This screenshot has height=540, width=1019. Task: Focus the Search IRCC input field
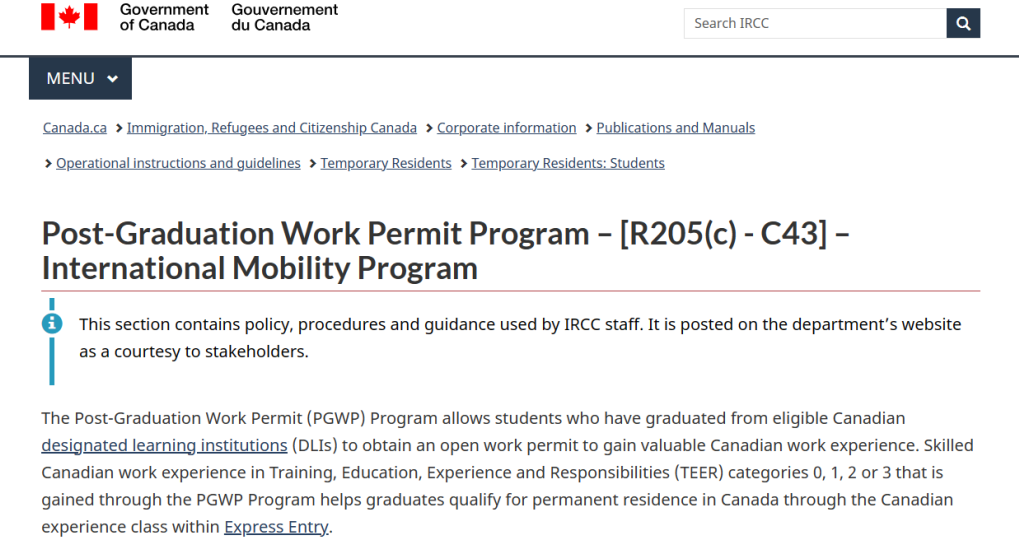[814, 23]
